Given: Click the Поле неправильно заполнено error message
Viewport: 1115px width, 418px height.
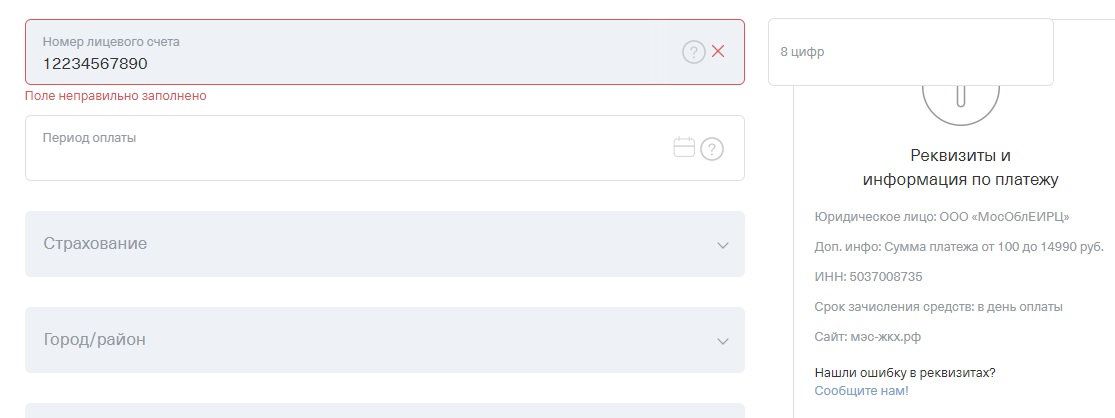Looking at the screenshot, I should point(116,96).
